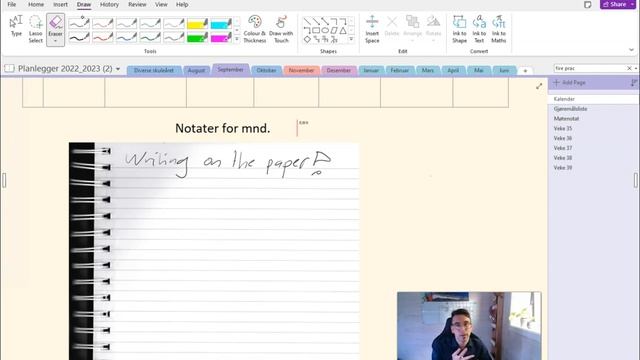640x360 pixels.
Task: Open the Arrange dropdown
Action: (x=412, y=29)
